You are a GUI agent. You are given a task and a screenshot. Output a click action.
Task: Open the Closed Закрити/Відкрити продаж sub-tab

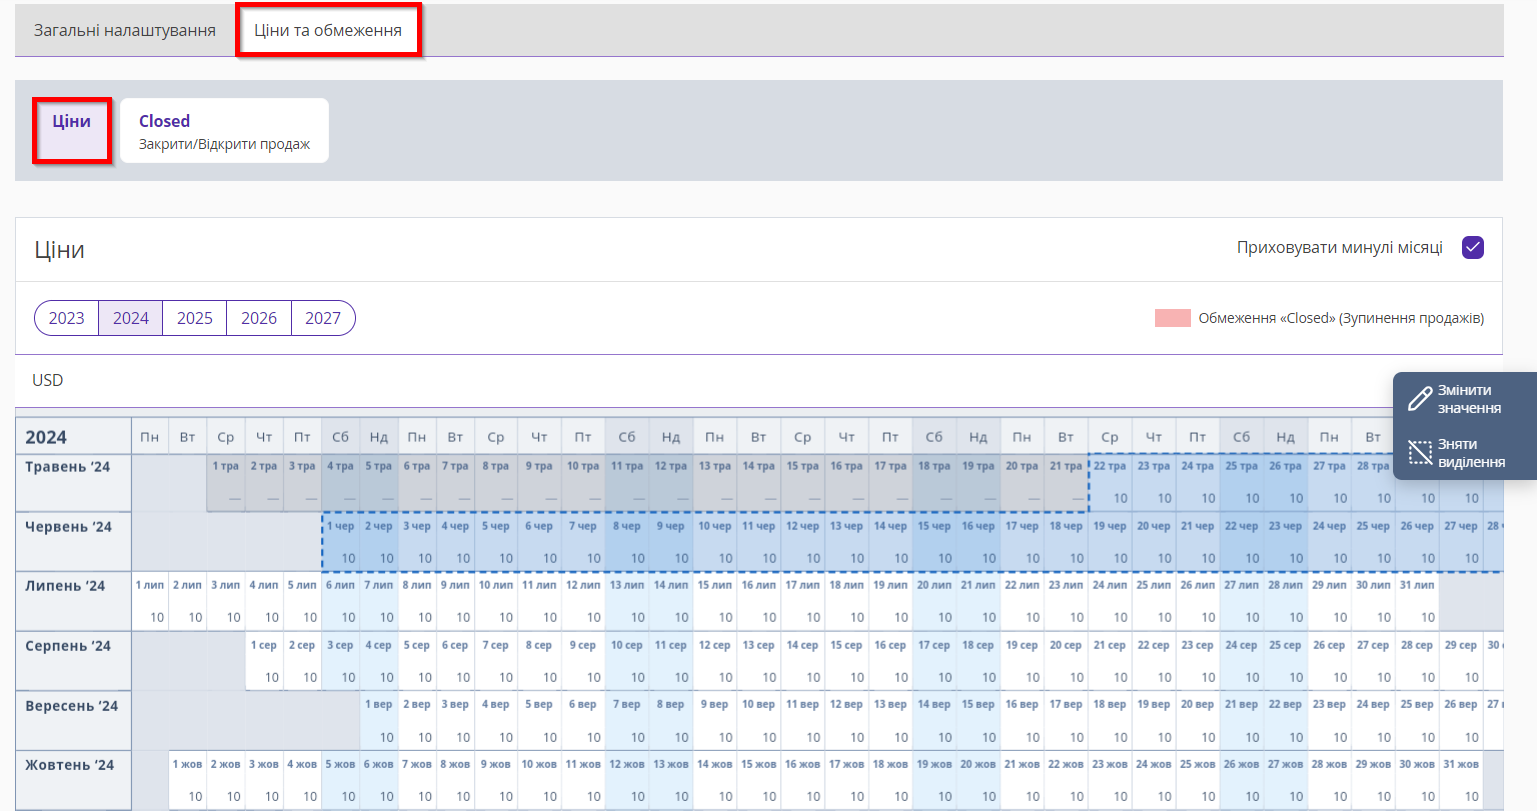[225, 130]
